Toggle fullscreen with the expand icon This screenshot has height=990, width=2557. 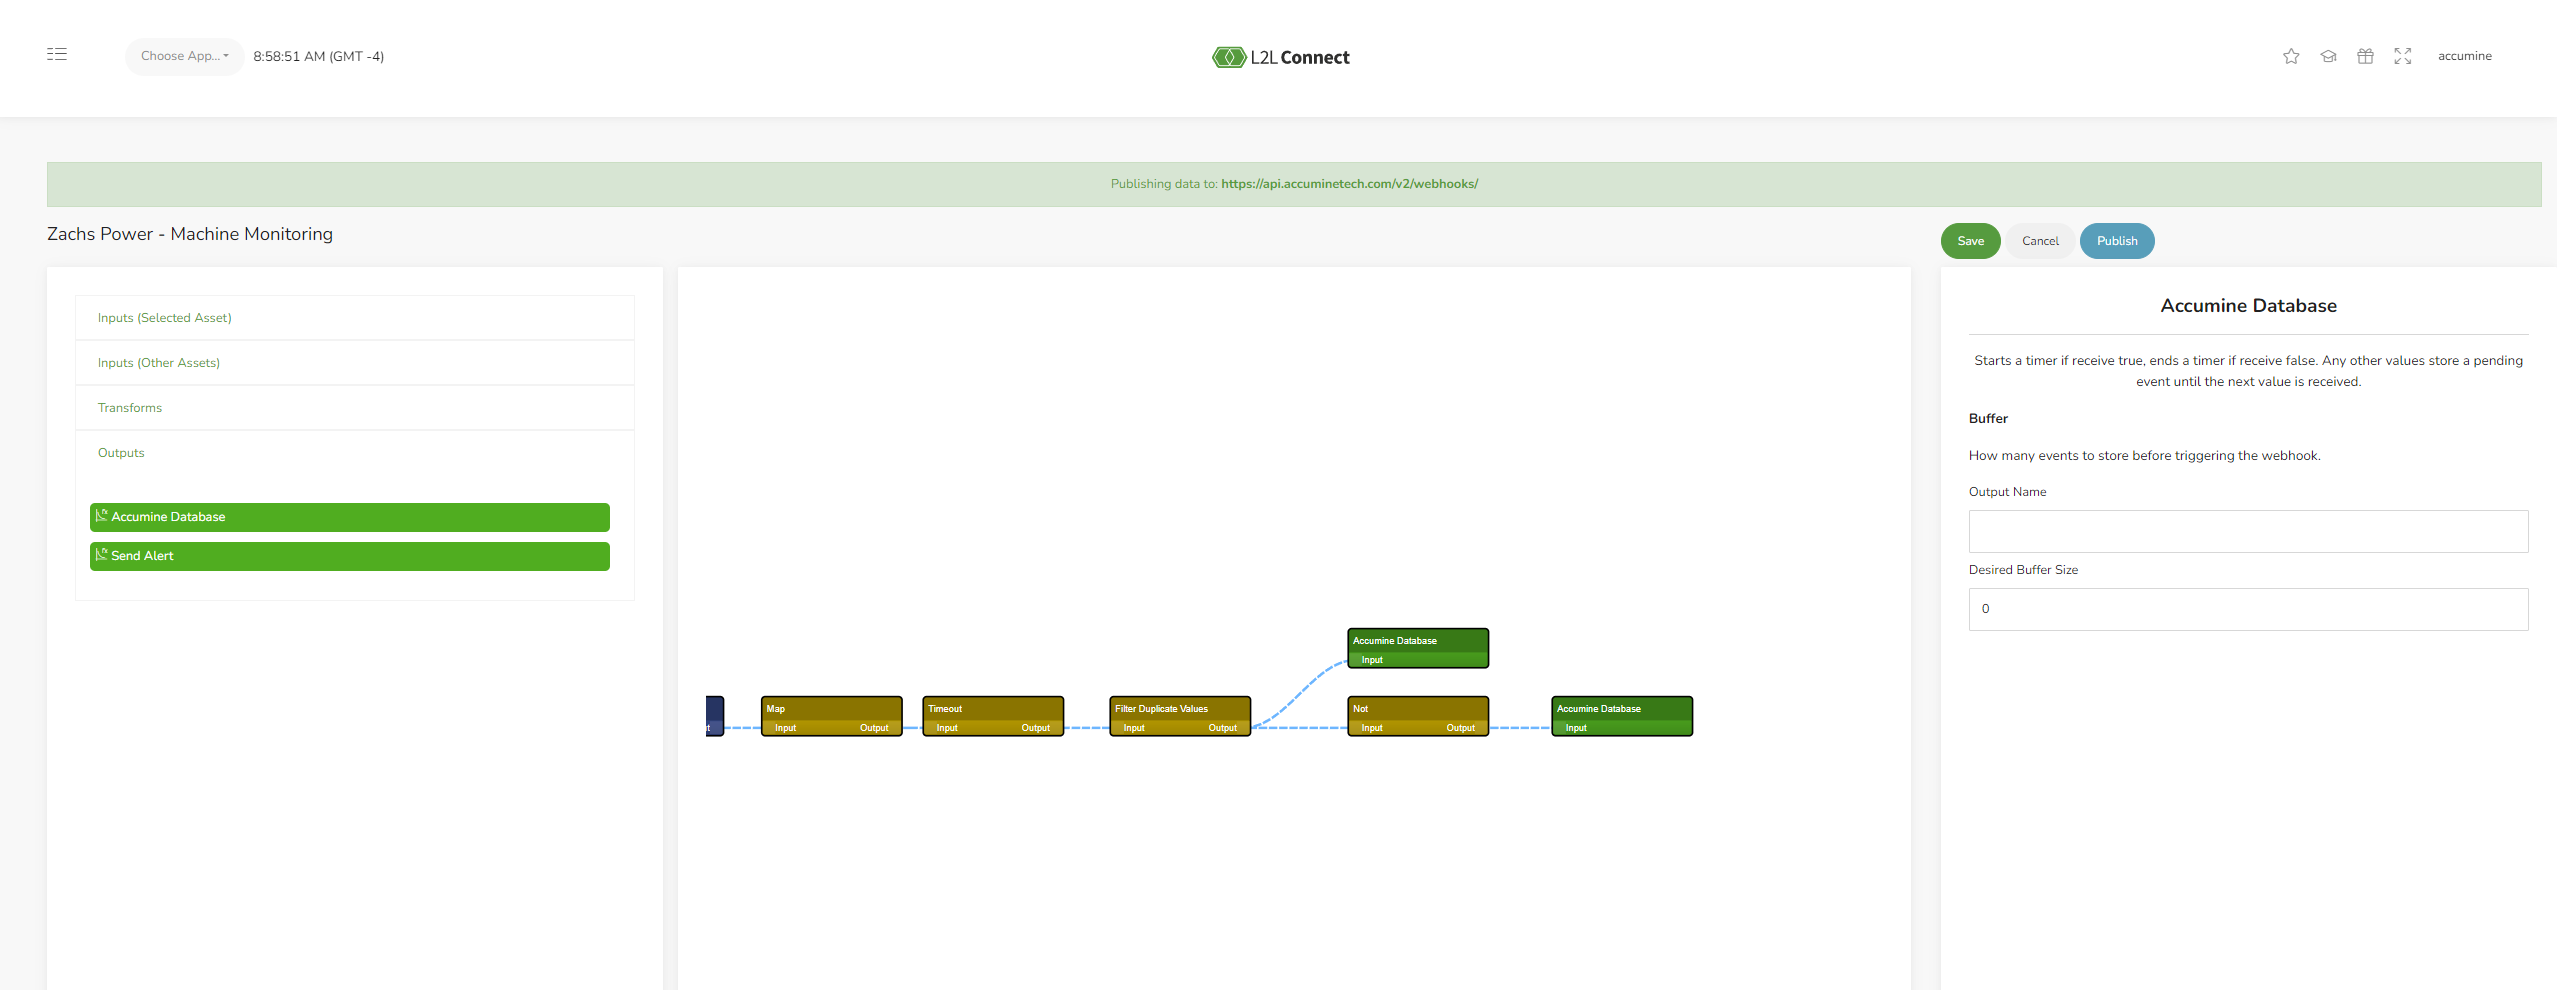(x=2403, y=56)
